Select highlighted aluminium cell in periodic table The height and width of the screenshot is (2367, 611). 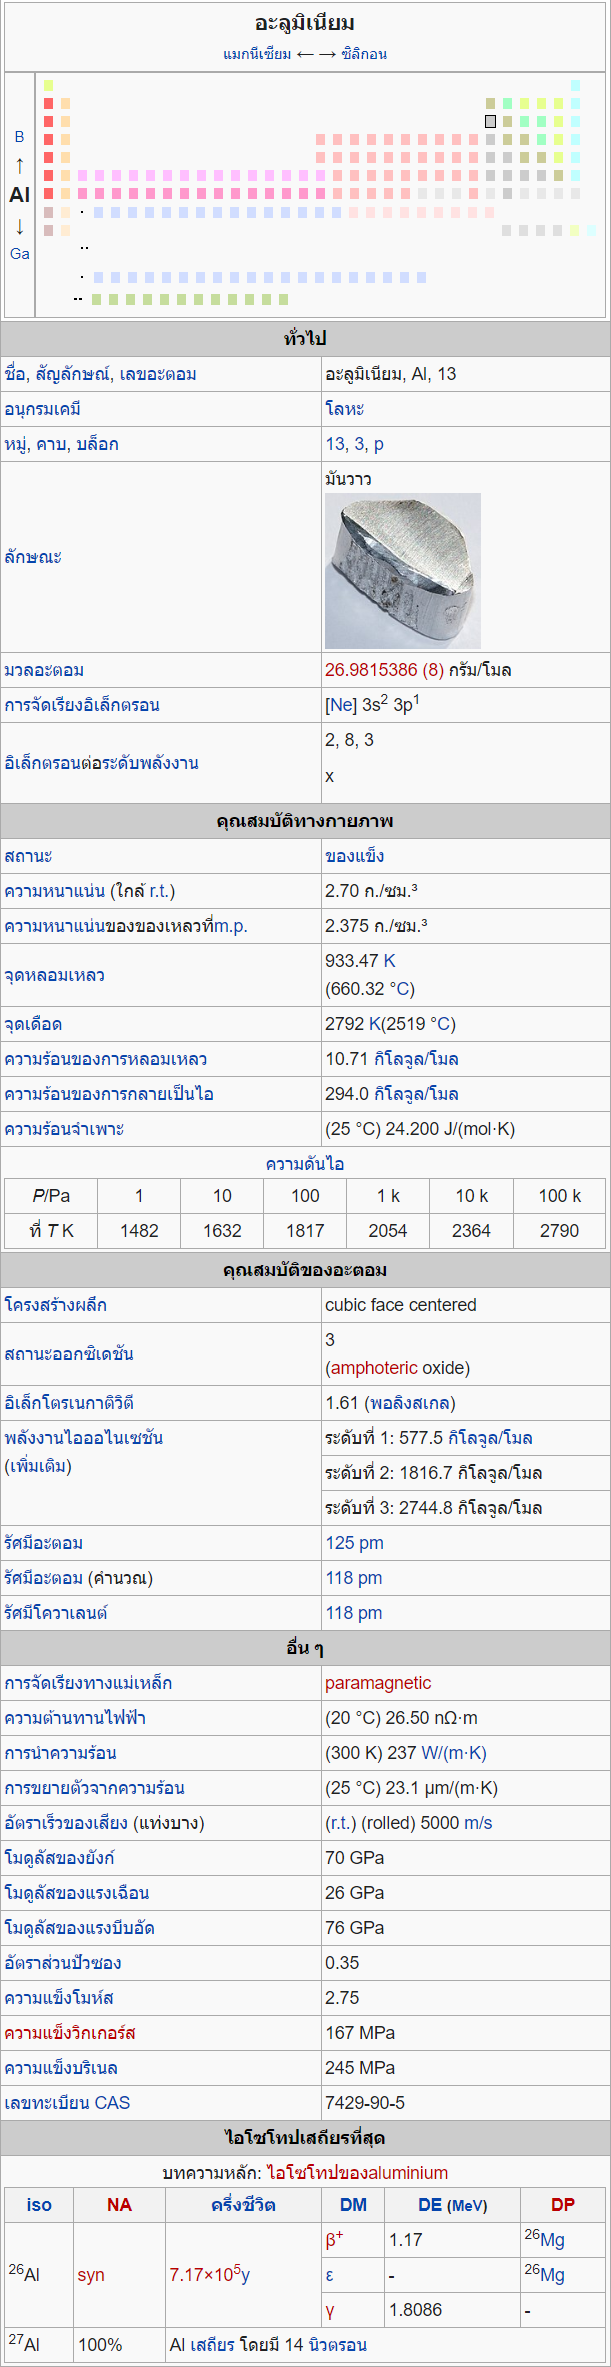490,121
